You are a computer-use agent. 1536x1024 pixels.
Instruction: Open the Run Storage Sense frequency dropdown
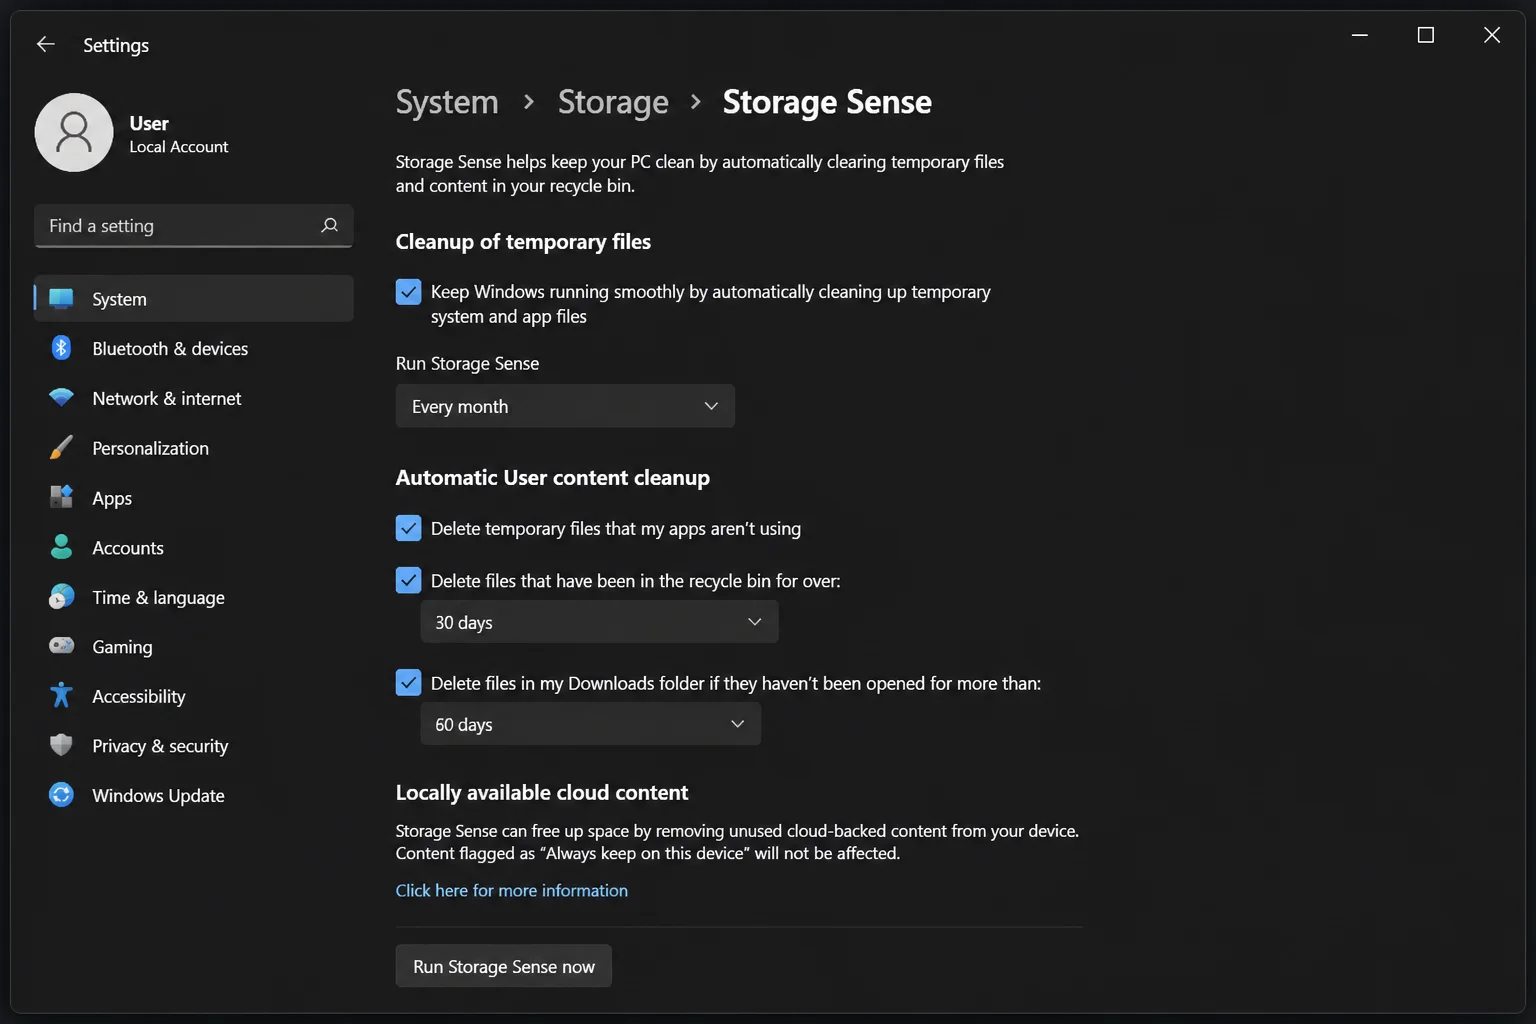(x=565, y=406)
